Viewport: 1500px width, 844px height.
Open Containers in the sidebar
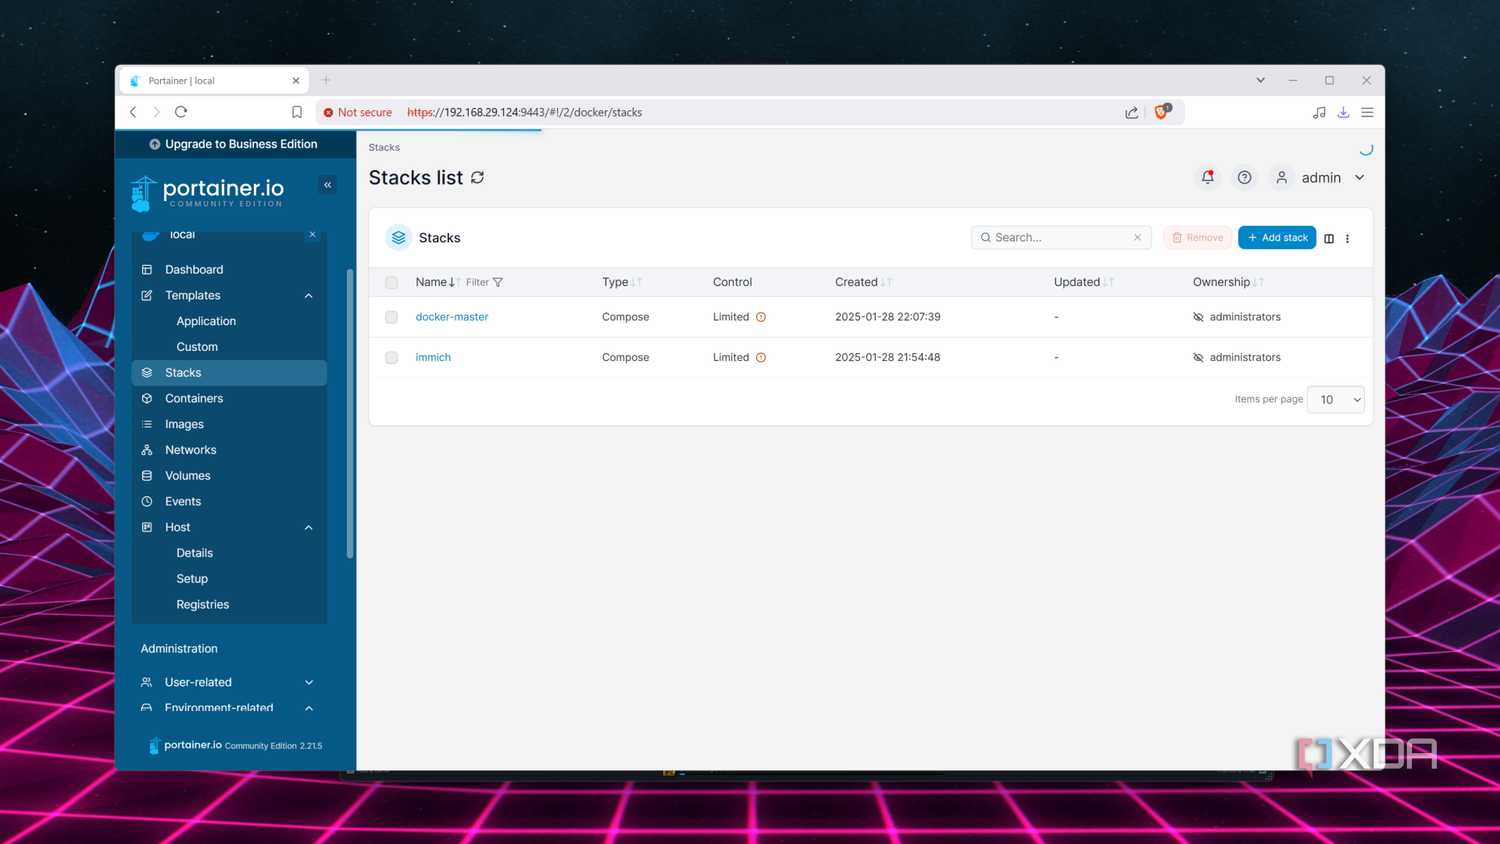229,398
